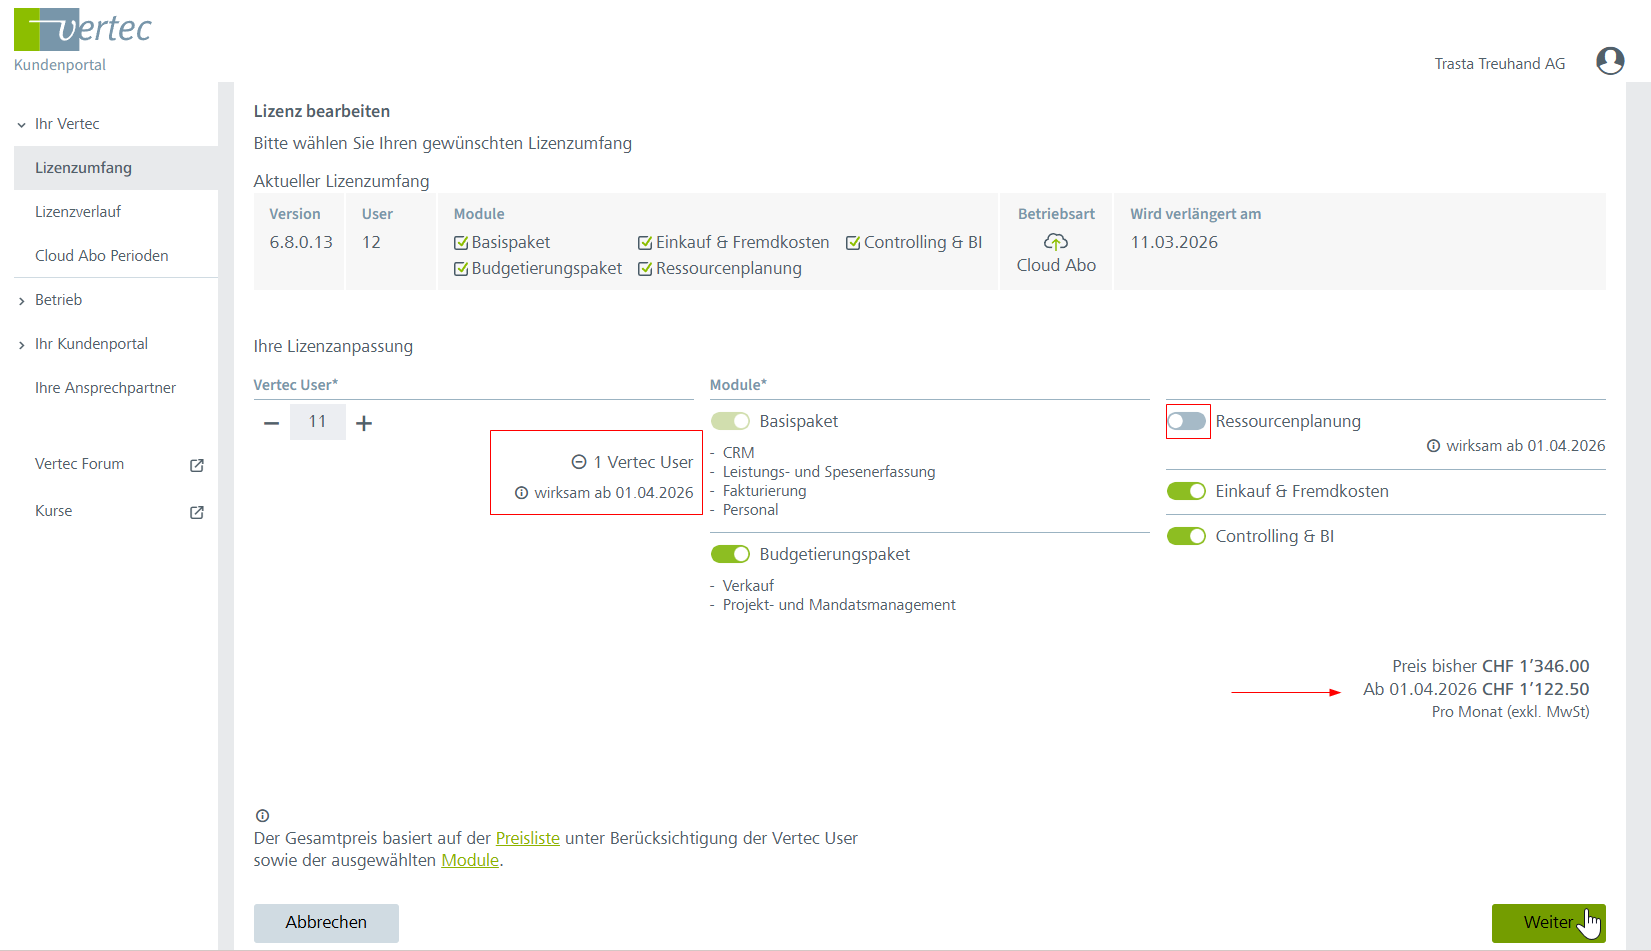Decrease Vertec User count with minus

point(271,423)
